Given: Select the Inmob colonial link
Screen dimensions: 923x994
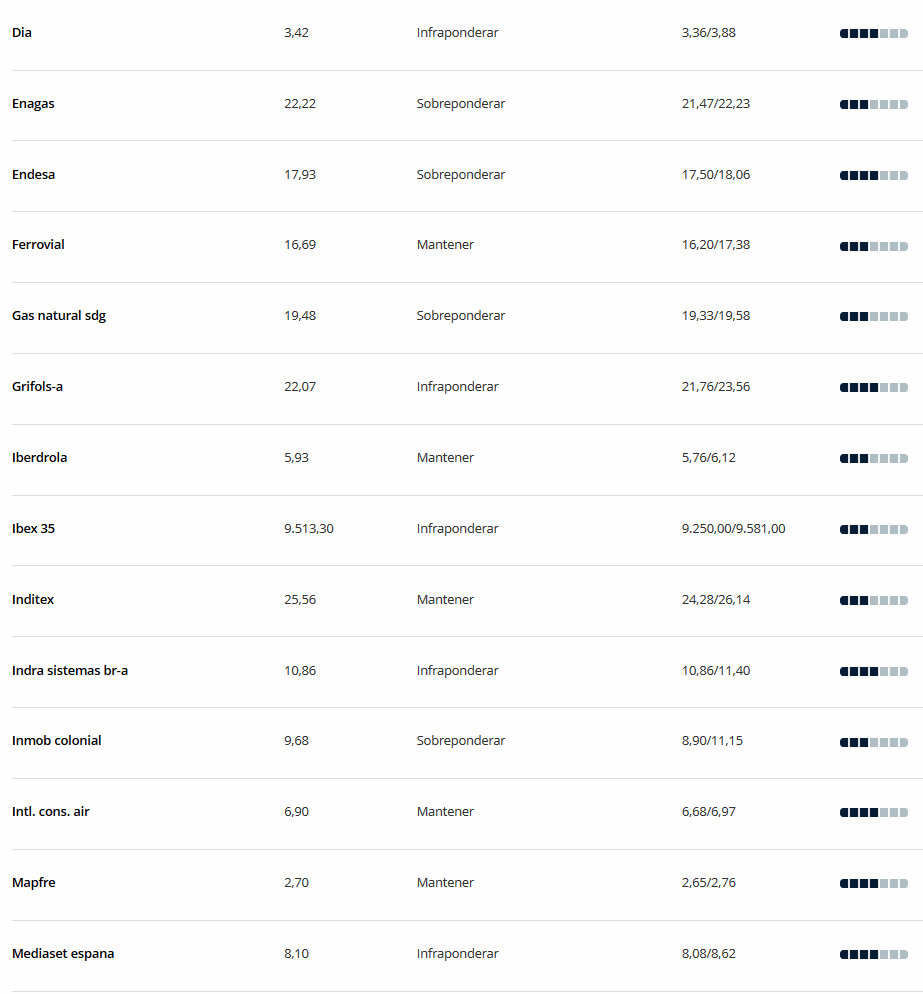Looking at the screenshot, I should 56,740.
